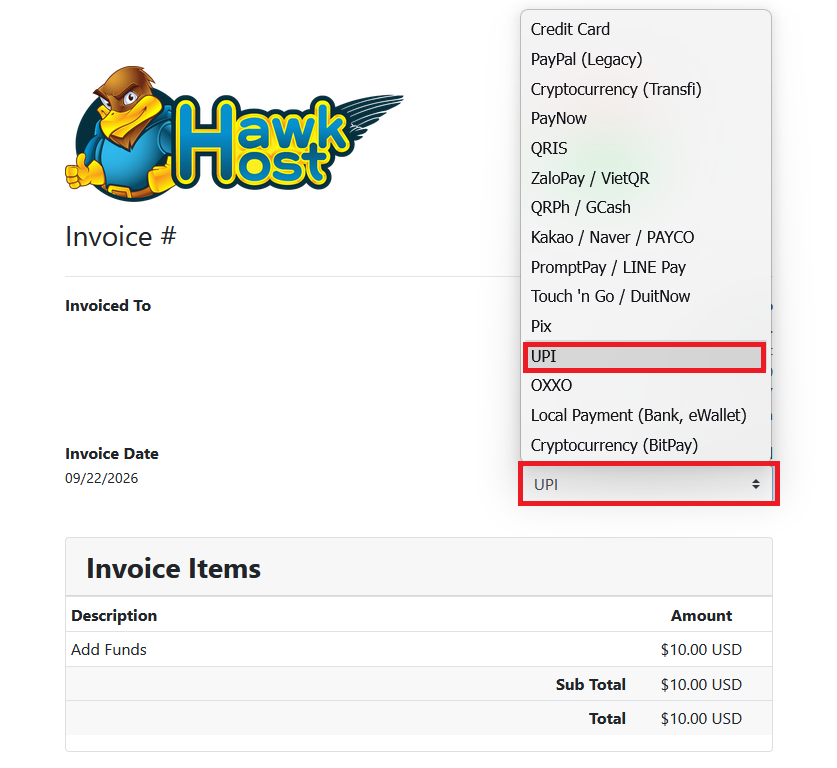Choose UPI in the dropdown list
The image size is (837, 768).
[x=645, y=357]
